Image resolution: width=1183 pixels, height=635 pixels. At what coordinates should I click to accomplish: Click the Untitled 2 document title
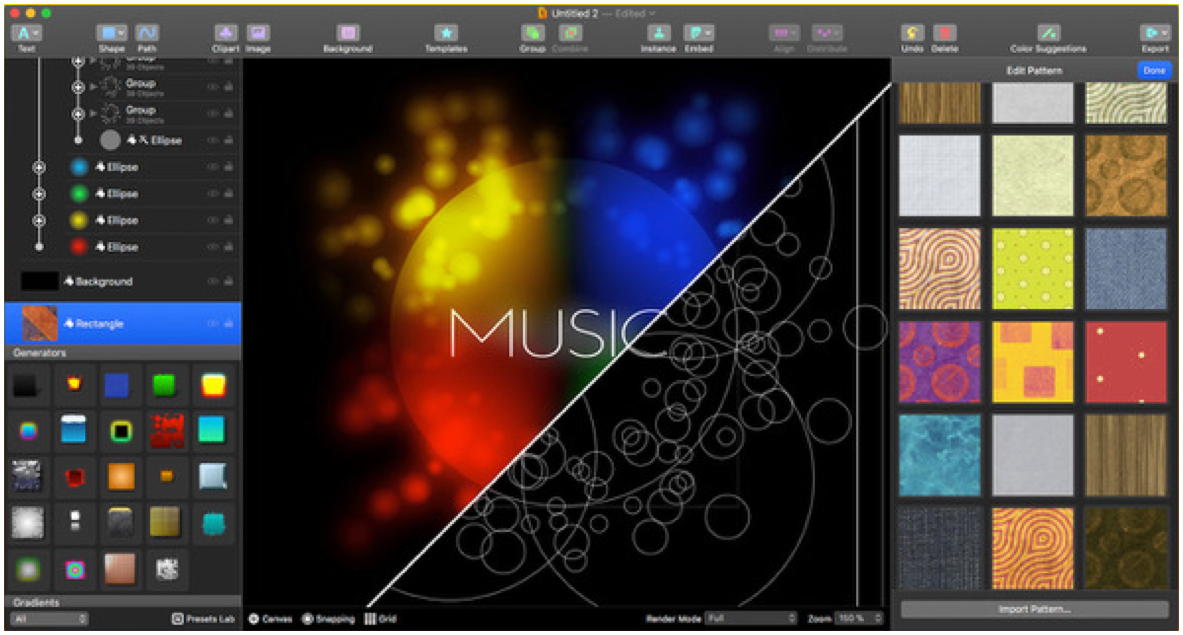coord(575,14)
